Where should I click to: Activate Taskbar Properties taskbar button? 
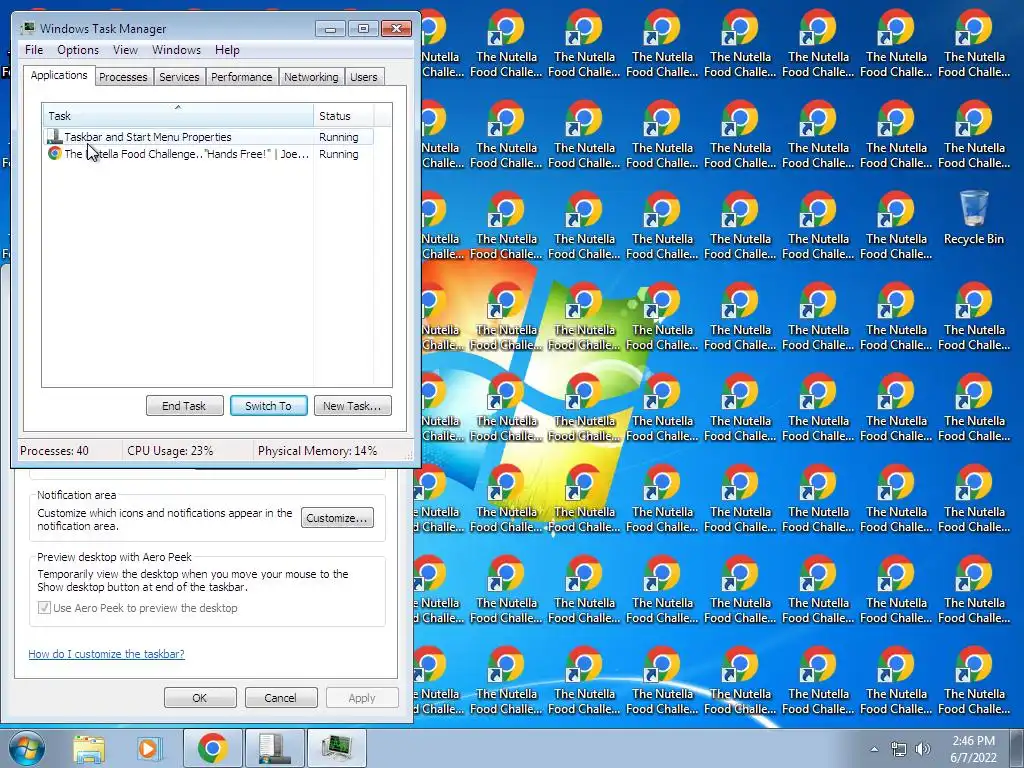click(274, 748)
